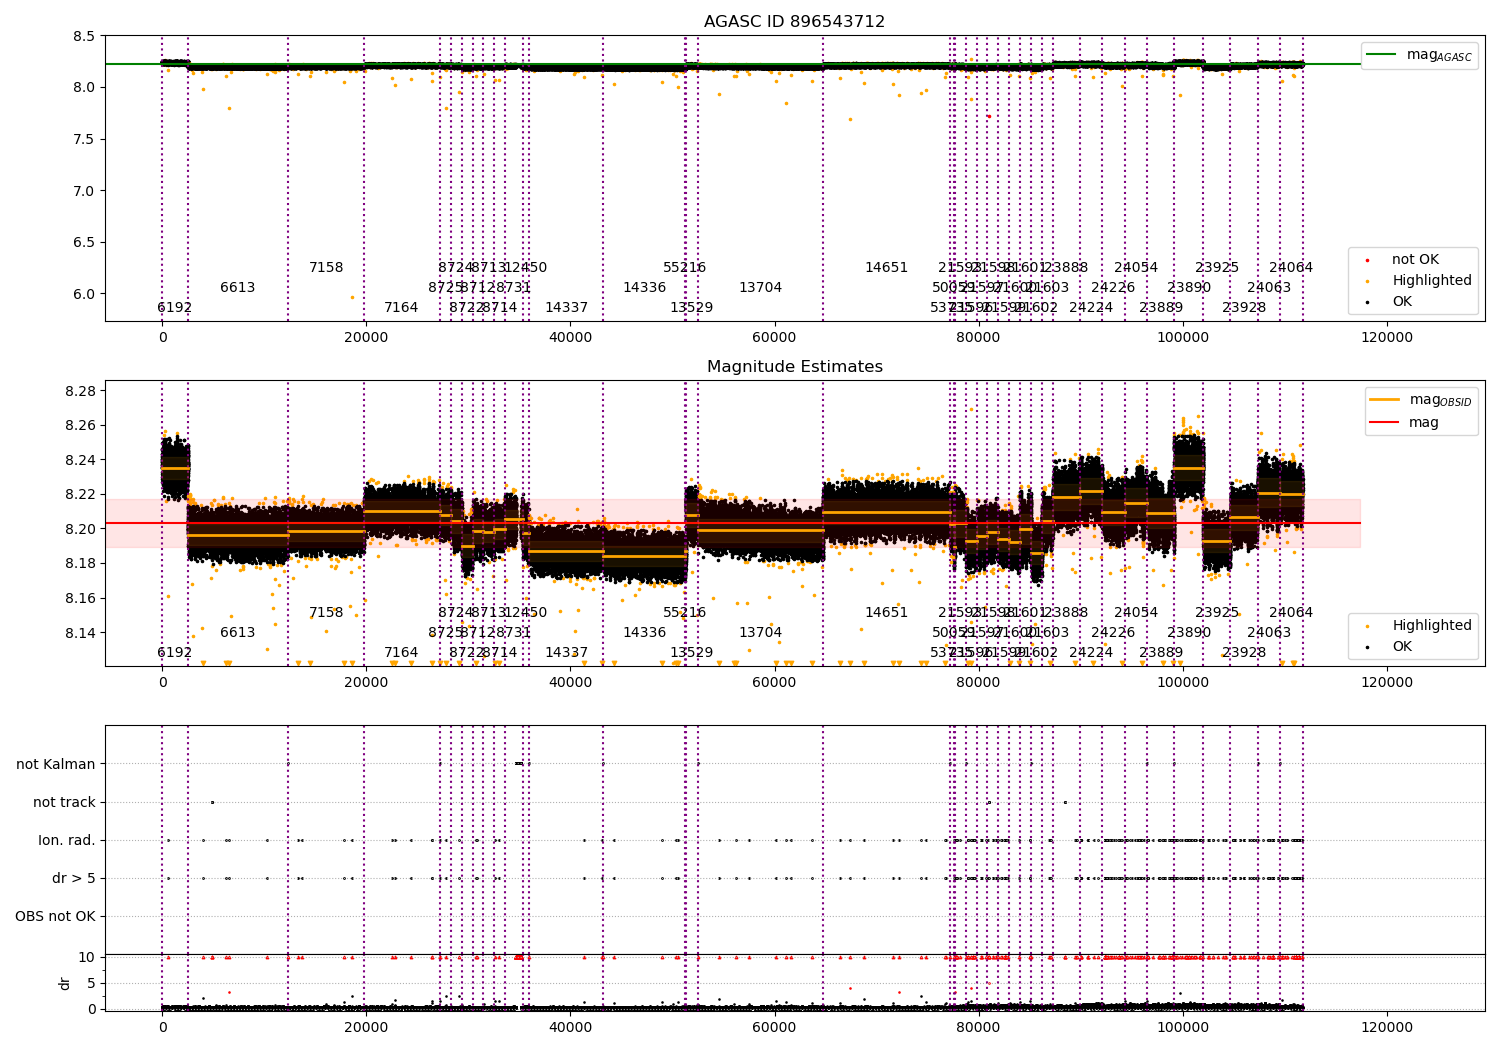
Task: Select 'OK' legend entry in top plot
Action: pyautogui.click(x=1402, y=302)
